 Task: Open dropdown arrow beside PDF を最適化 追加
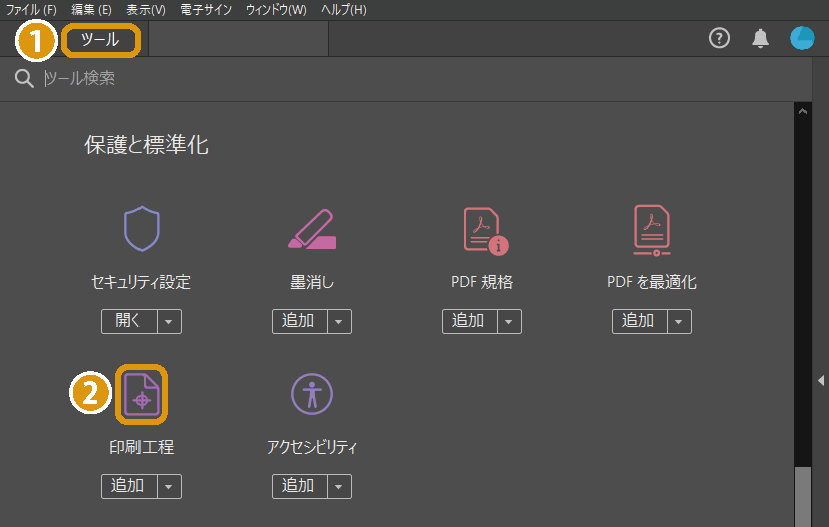point(679,321)
